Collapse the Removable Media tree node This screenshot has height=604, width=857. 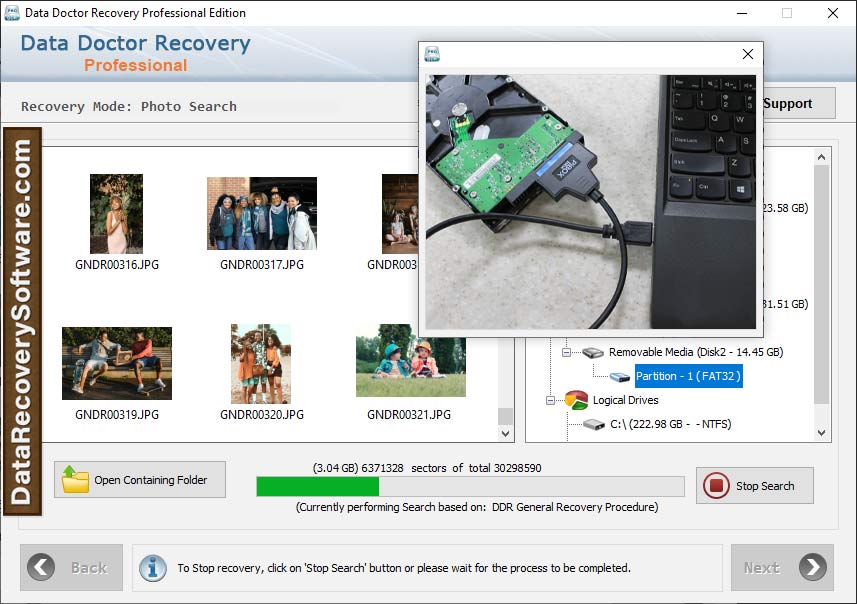click(566, 353)
